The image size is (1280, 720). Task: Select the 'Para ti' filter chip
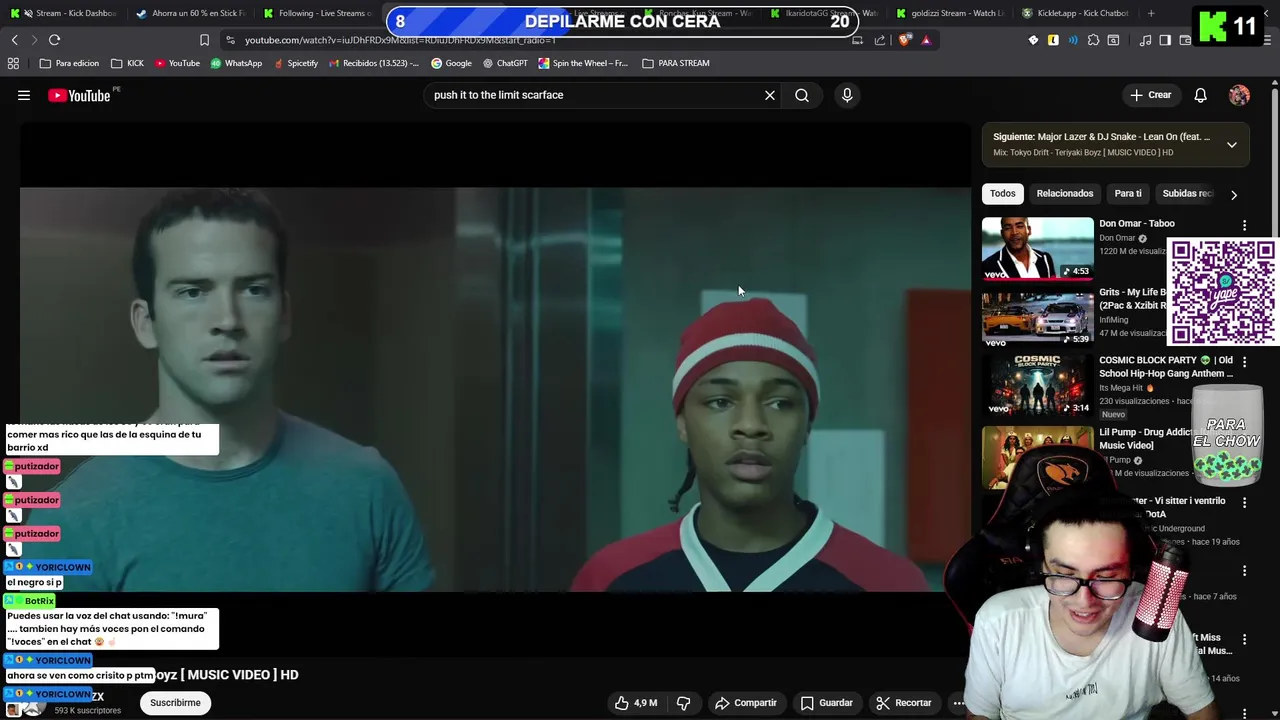(x=1128, y=193)
